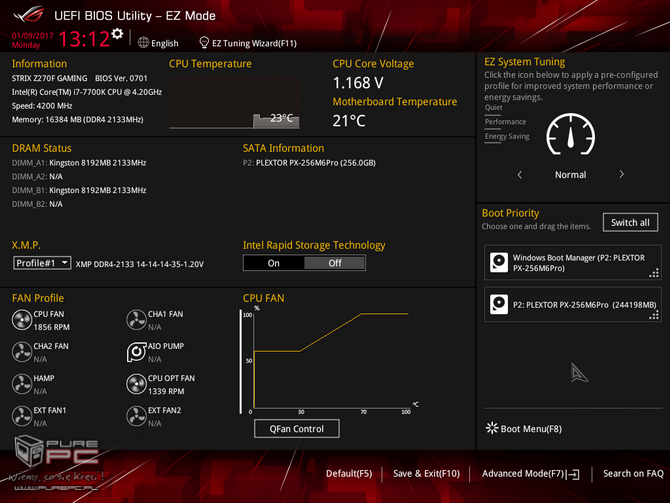Viewport: 670px width, 503px height.
Task: Click Memory: 16384 MB info line
Action: click(x=77, y=119)
